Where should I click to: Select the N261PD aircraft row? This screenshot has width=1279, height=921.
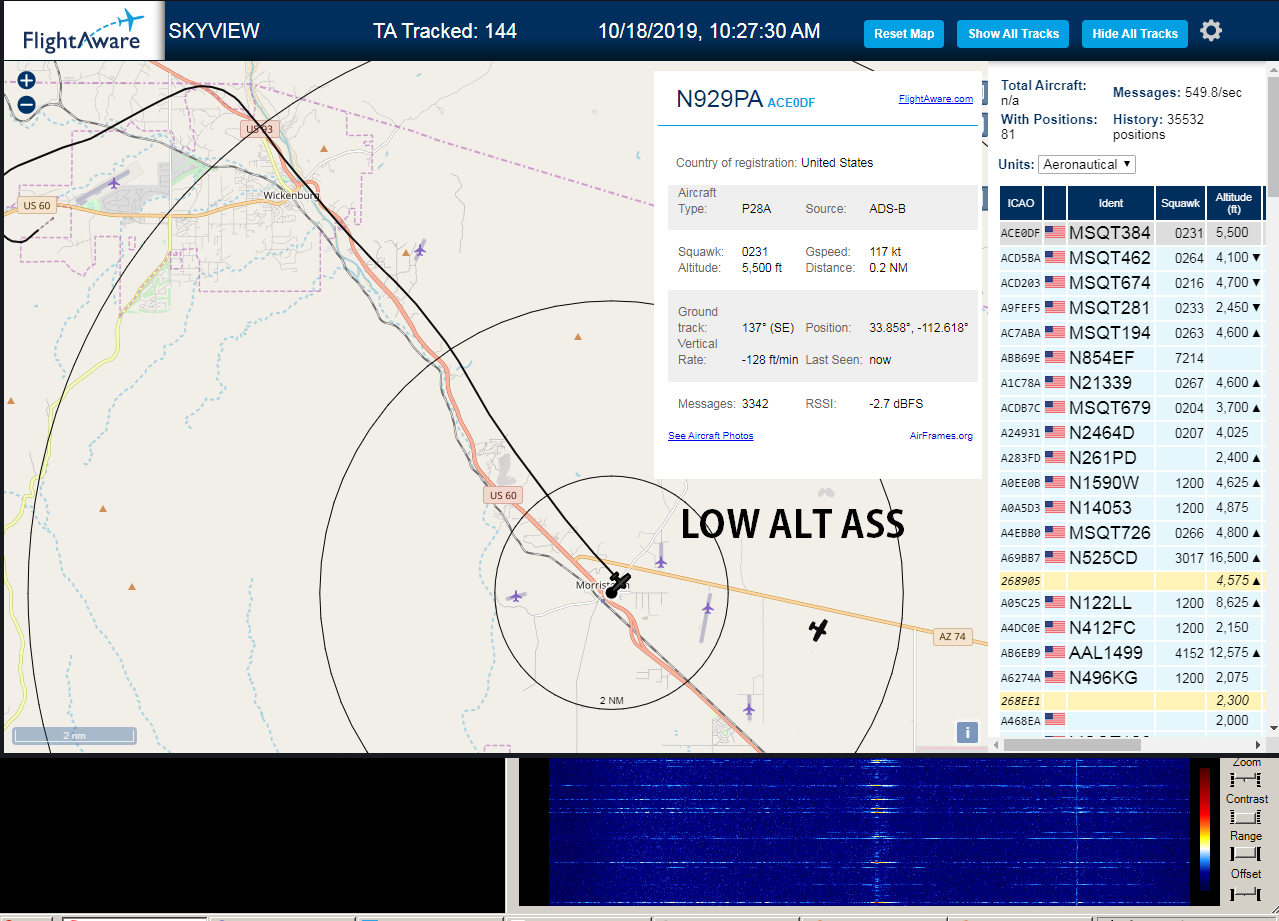click(1131, 458)
